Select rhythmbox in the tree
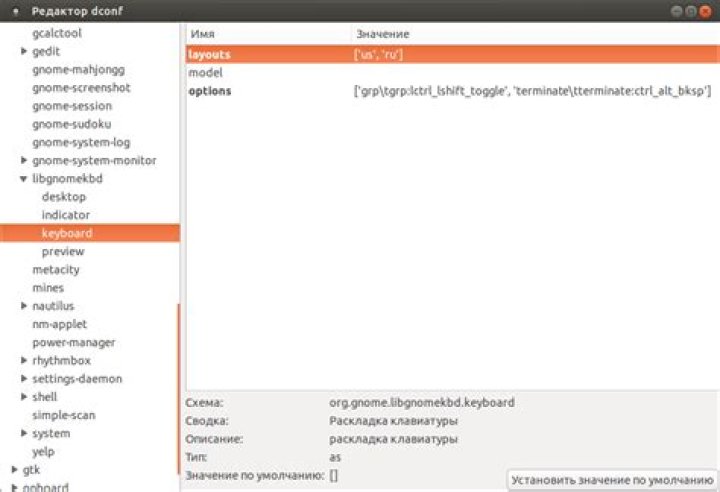The height and width of the screenshot is (492, 720). [61, 361]
